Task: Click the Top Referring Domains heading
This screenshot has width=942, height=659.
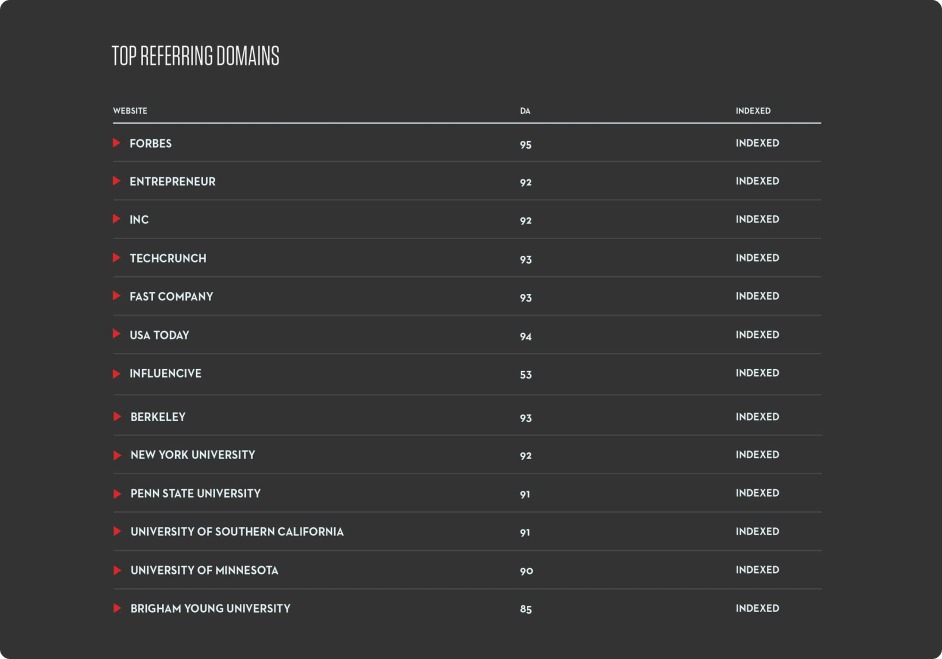Action: click(x=196, y=56)
